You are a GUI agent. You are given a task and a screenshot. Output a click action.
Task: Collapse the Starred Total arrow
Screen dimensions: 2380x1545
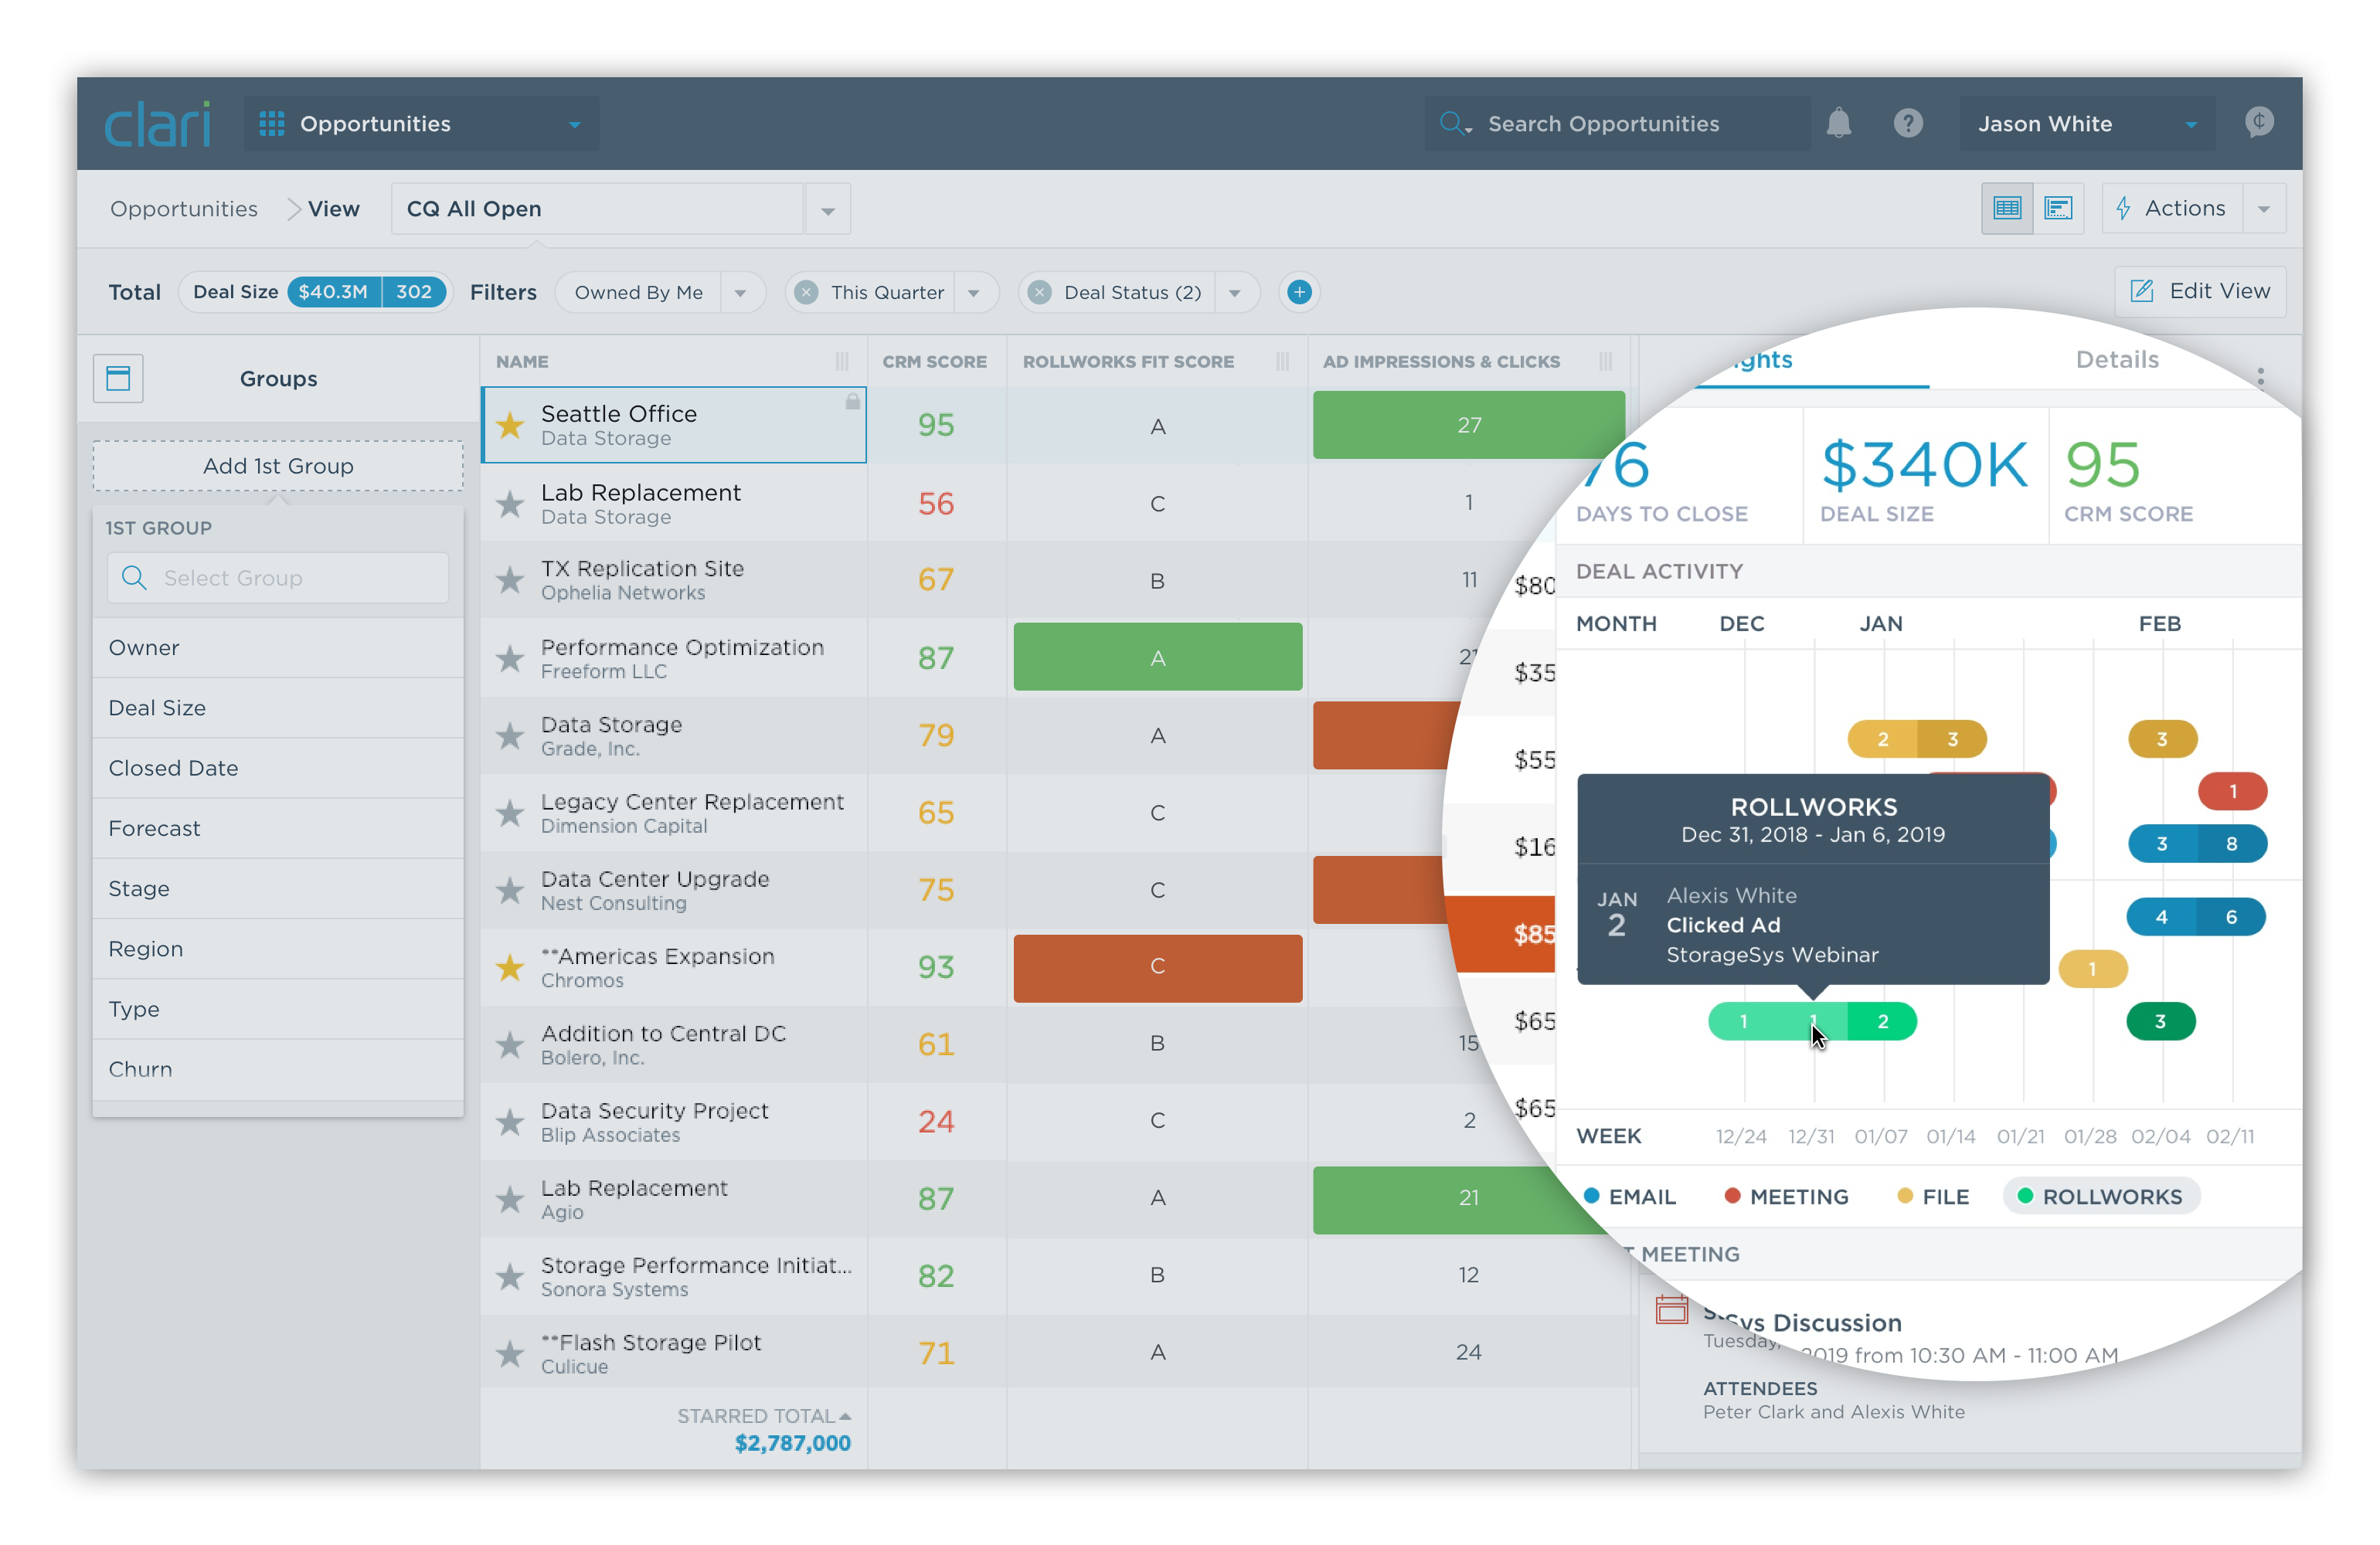[845, 1416]
